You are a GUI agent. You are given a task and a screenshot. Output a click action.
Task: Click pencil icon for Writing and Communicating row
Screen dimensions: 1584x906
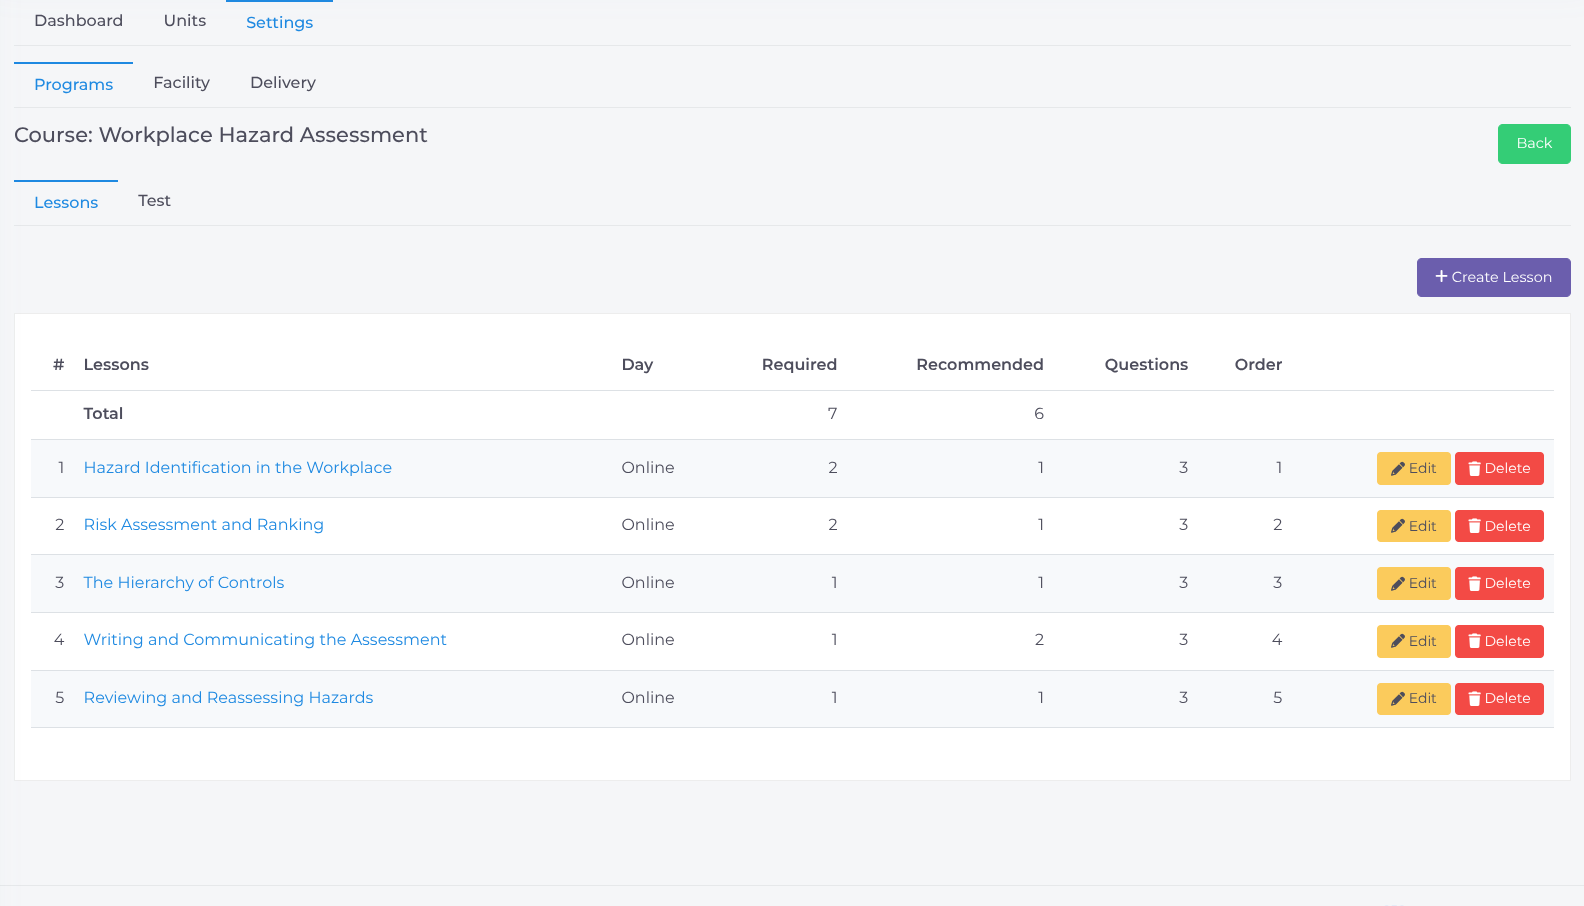click(x=1398, y=641)
